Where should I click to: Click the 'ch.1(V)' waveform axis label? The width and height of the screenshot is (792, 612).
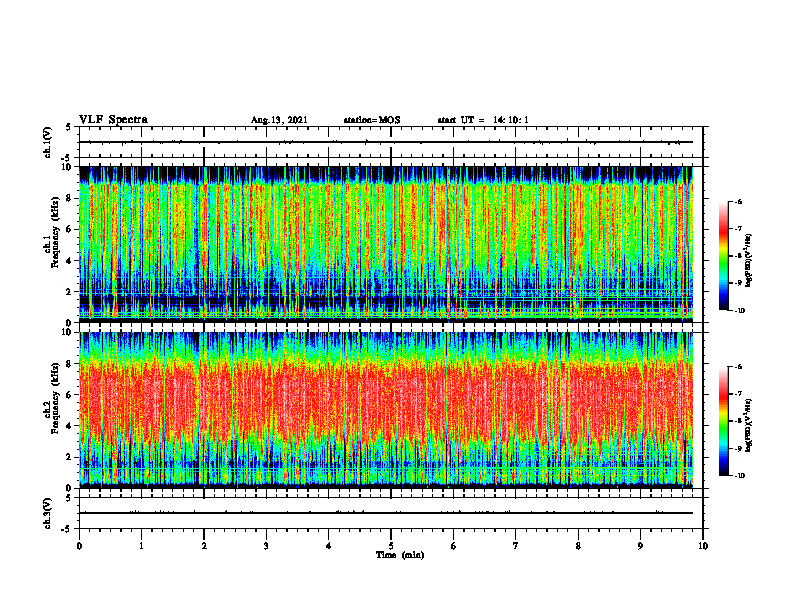click(x=47, y=142)
